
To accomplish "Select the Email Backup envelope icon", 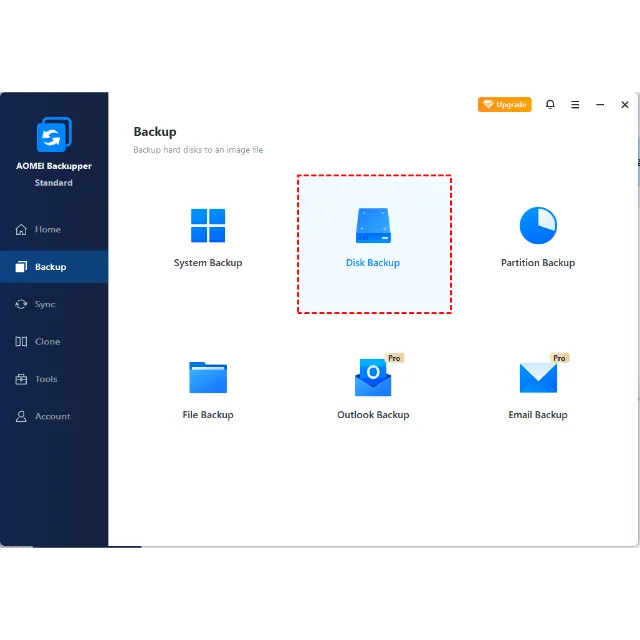I will point(538,378).
